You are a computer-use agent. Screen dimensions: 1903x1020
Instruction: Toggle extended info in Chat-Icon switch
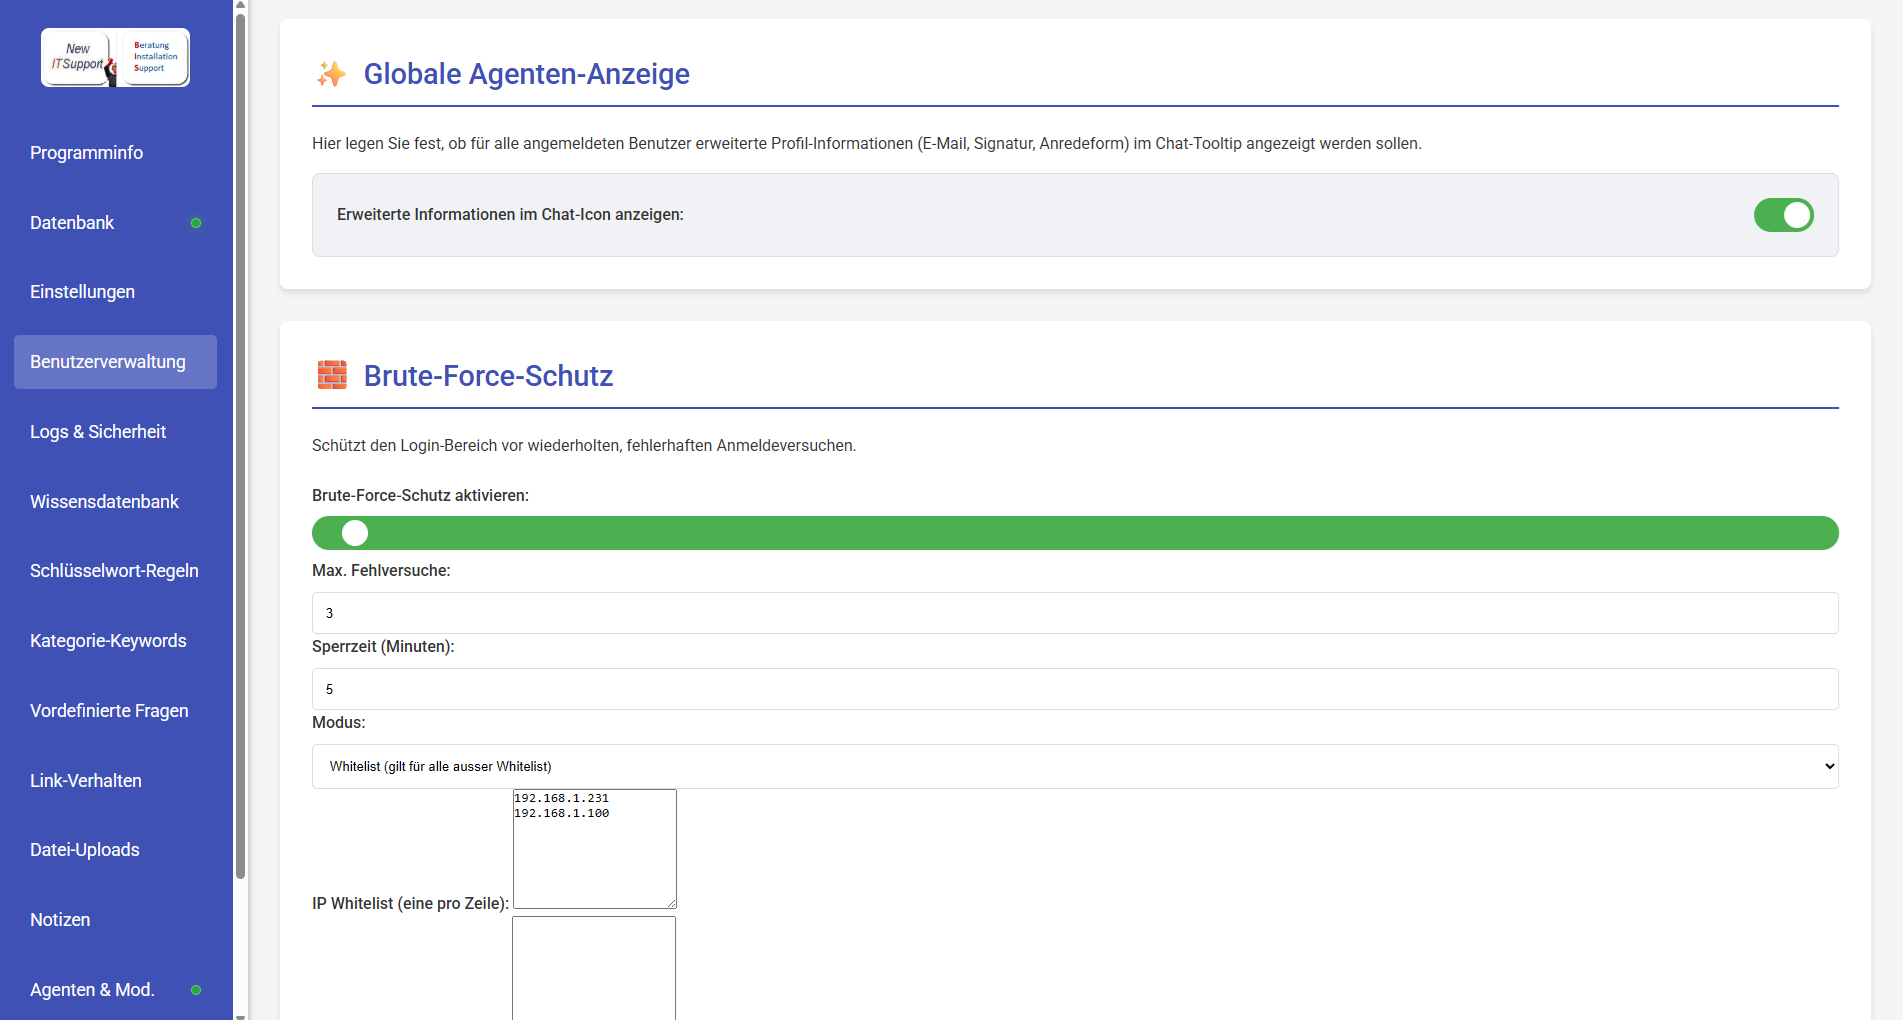tap(1783, 215)
